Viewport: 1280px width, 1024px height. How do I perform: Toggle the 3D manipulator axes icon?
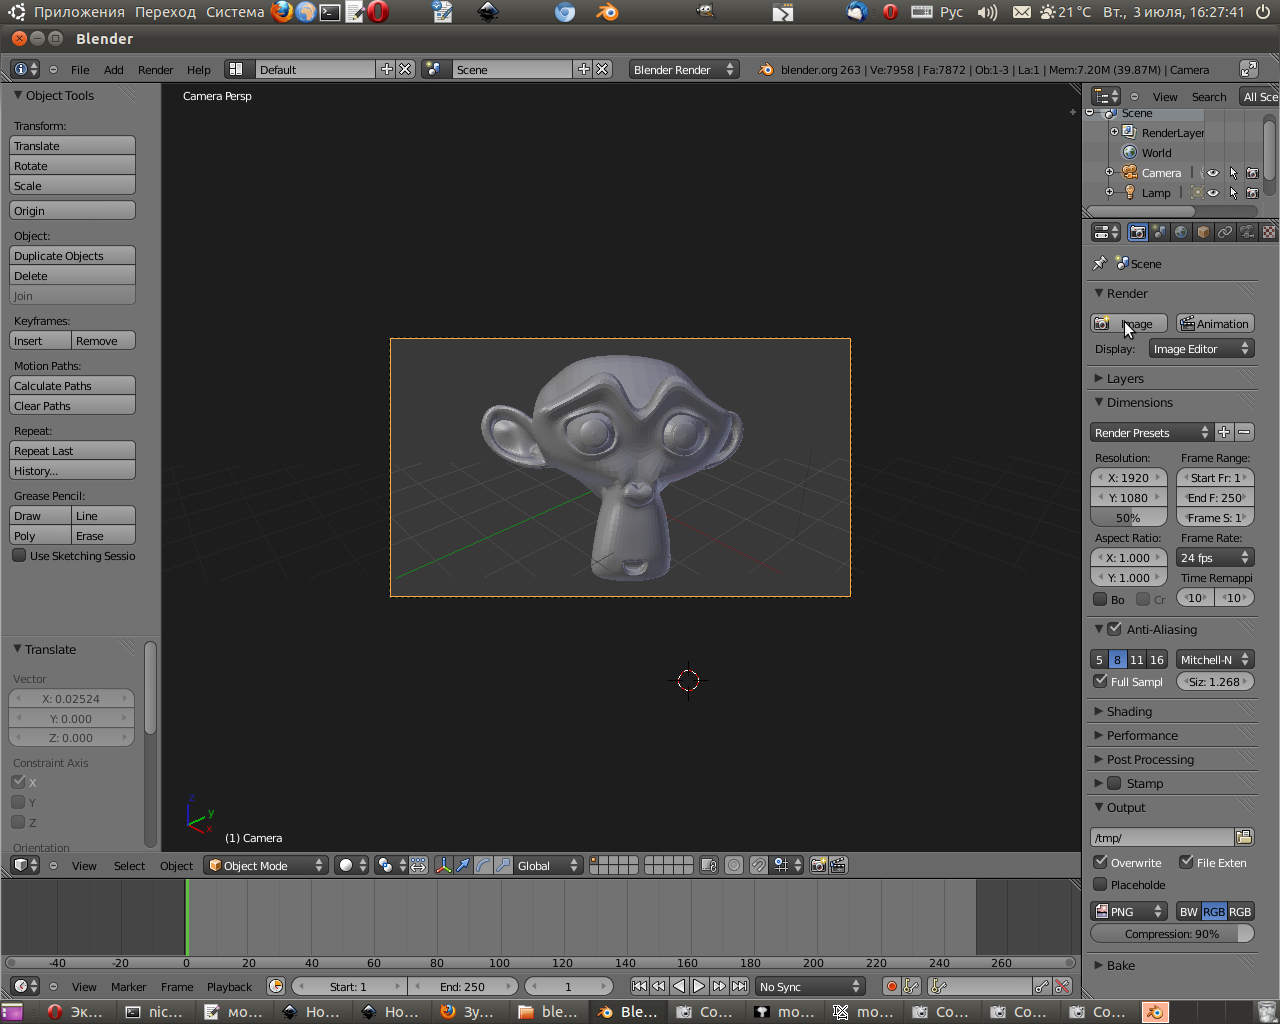point(443,865)
